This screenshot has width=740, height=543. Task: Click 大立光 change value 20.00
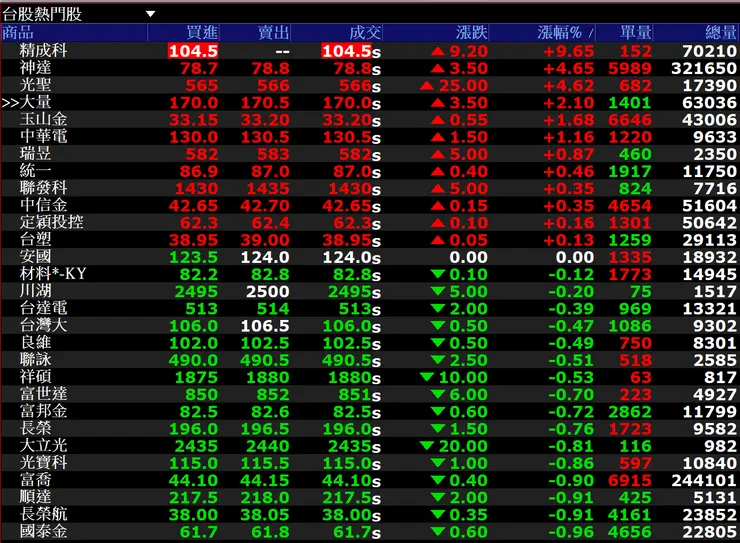click(x=463, y=446)
